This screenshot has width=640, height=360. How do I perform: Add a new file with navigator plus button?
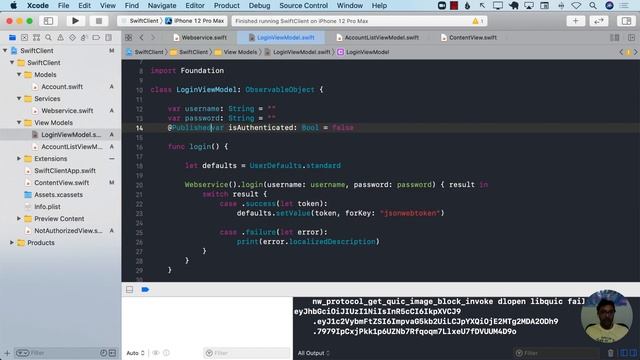pyautogui.click(x=7, y=353)
